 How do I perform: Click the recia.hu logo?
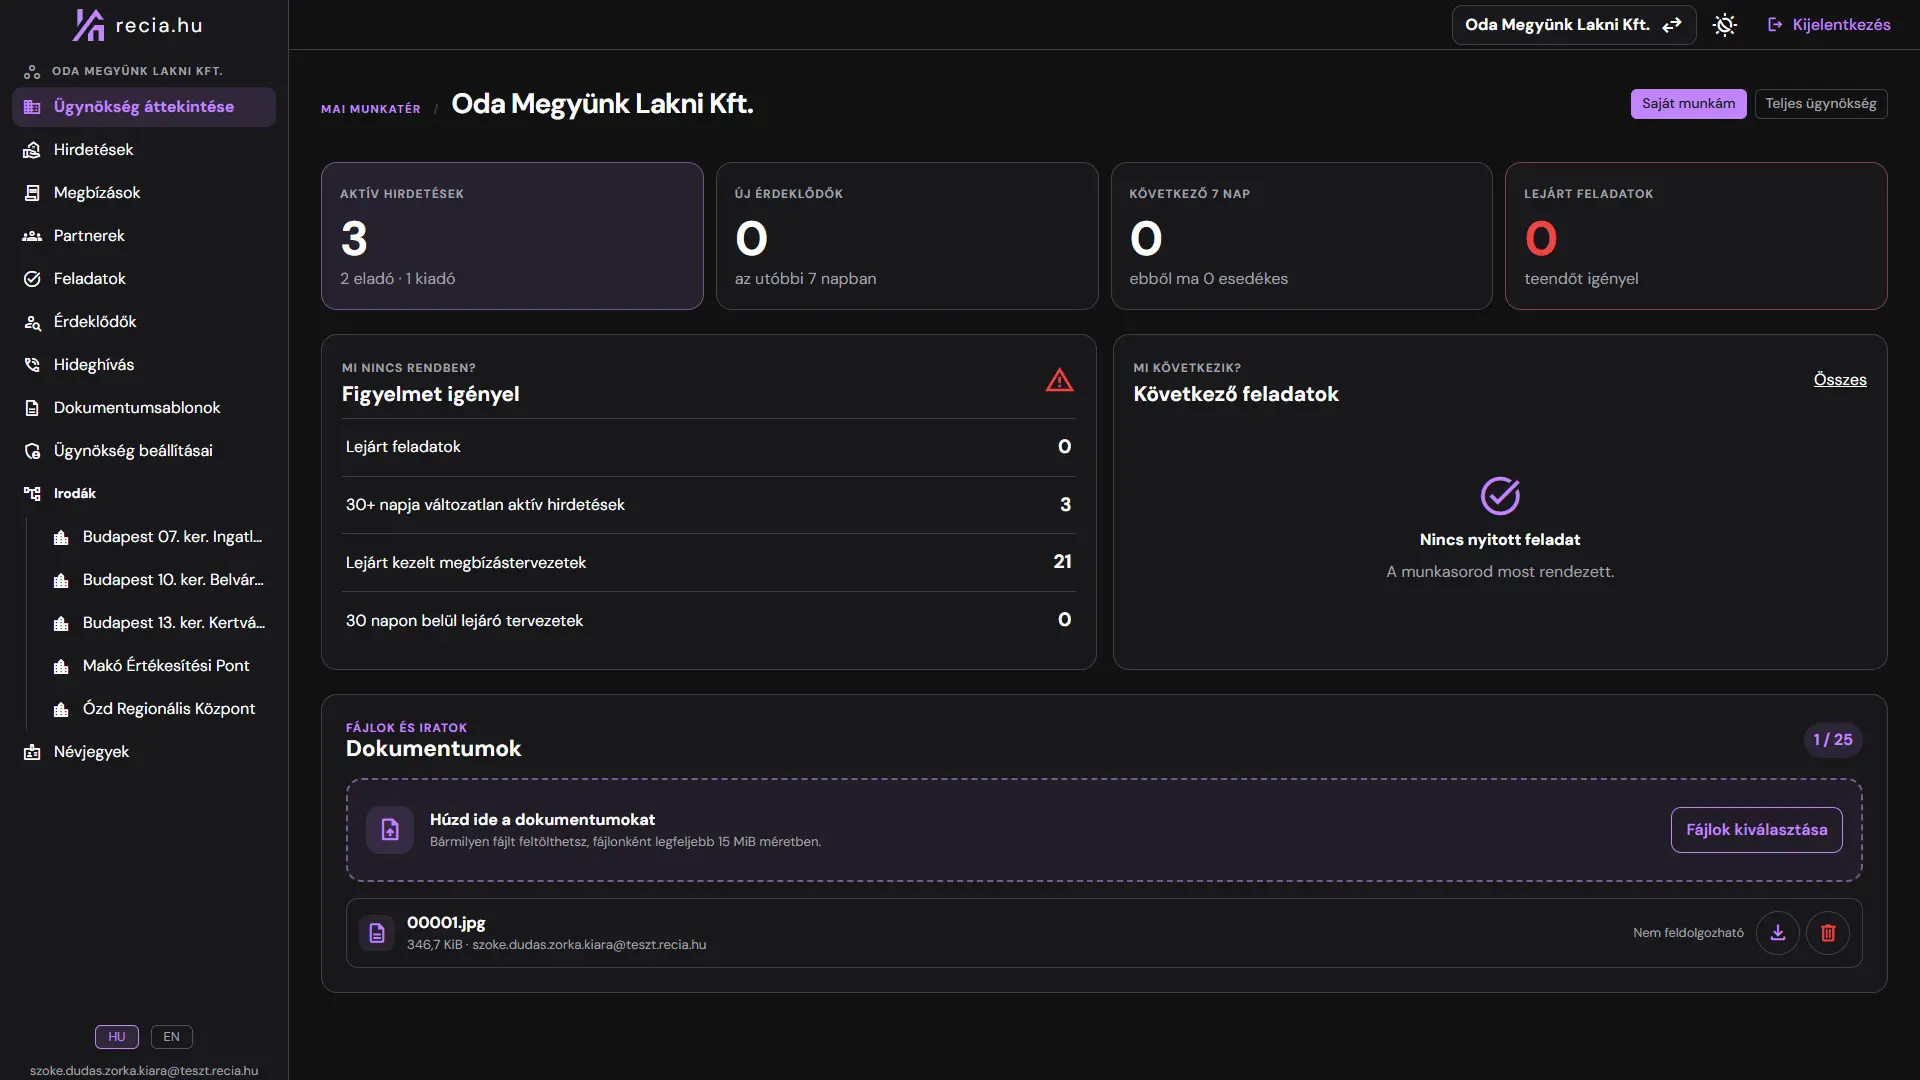click(138, 25)
